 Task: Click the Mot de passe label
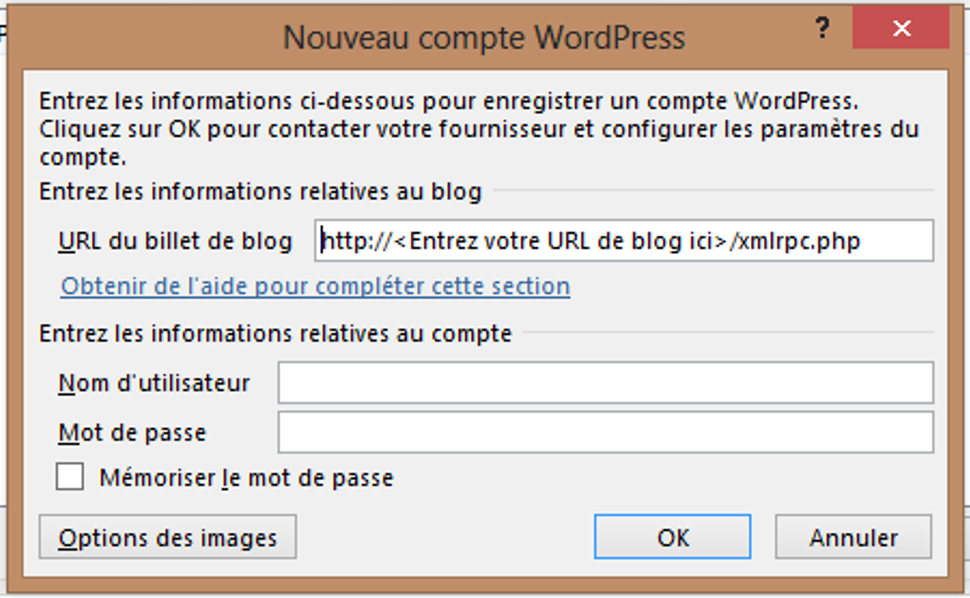[132, 433]
